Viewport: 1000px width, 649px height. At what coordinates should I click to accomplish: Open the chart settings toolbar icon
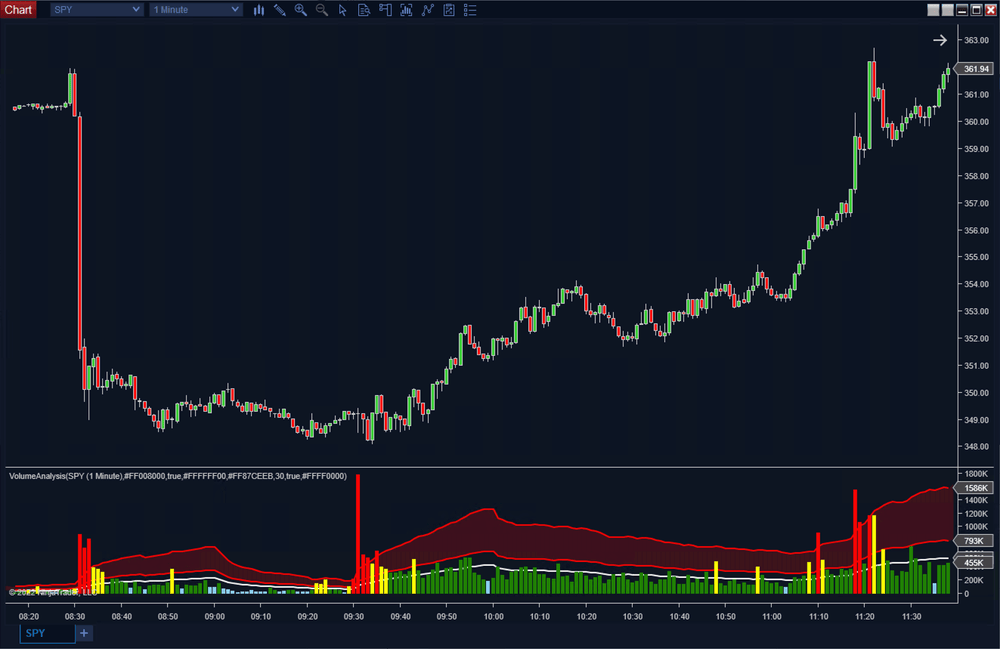(448, 10)
